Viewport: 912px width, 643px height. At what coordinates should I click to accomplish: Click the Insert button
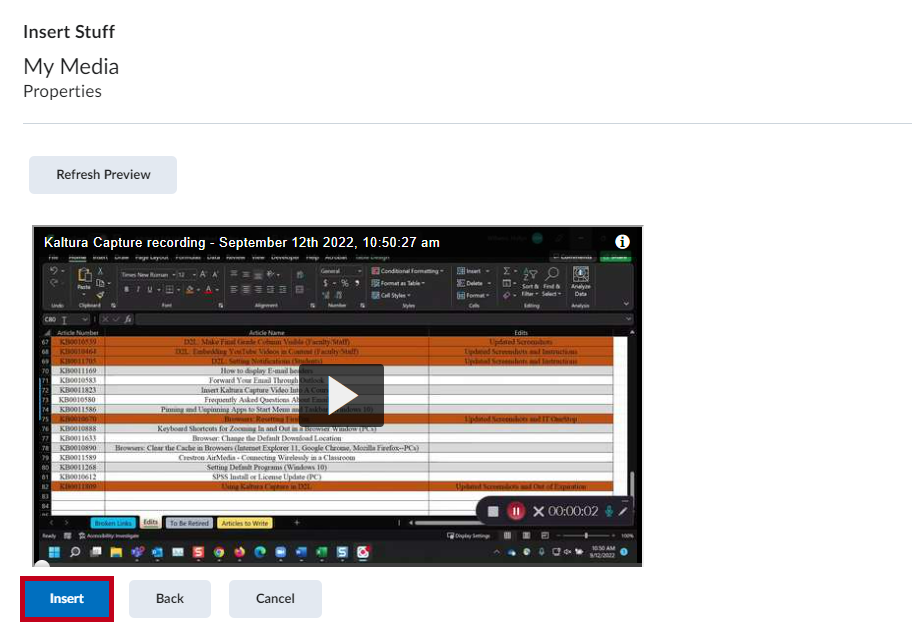67,598
